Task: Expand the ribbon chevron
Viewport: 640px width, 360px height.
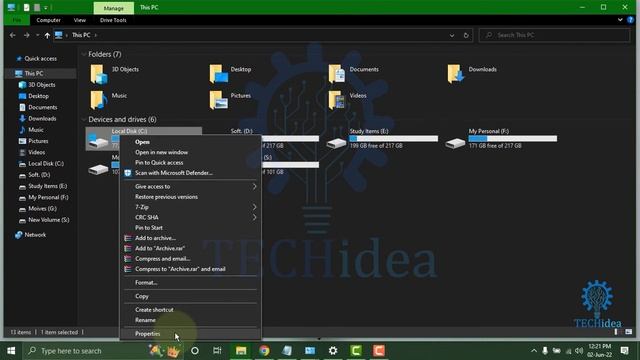Action: 620,20
